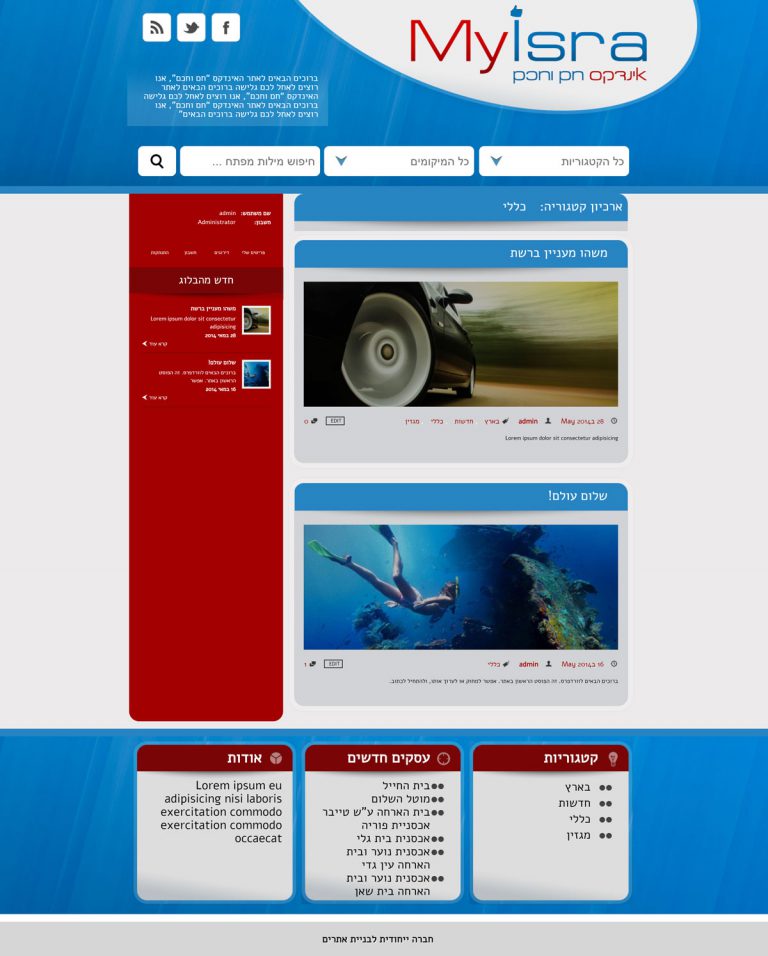
Task: Open the car wheel featured image
Action: [x=461, y=344]
